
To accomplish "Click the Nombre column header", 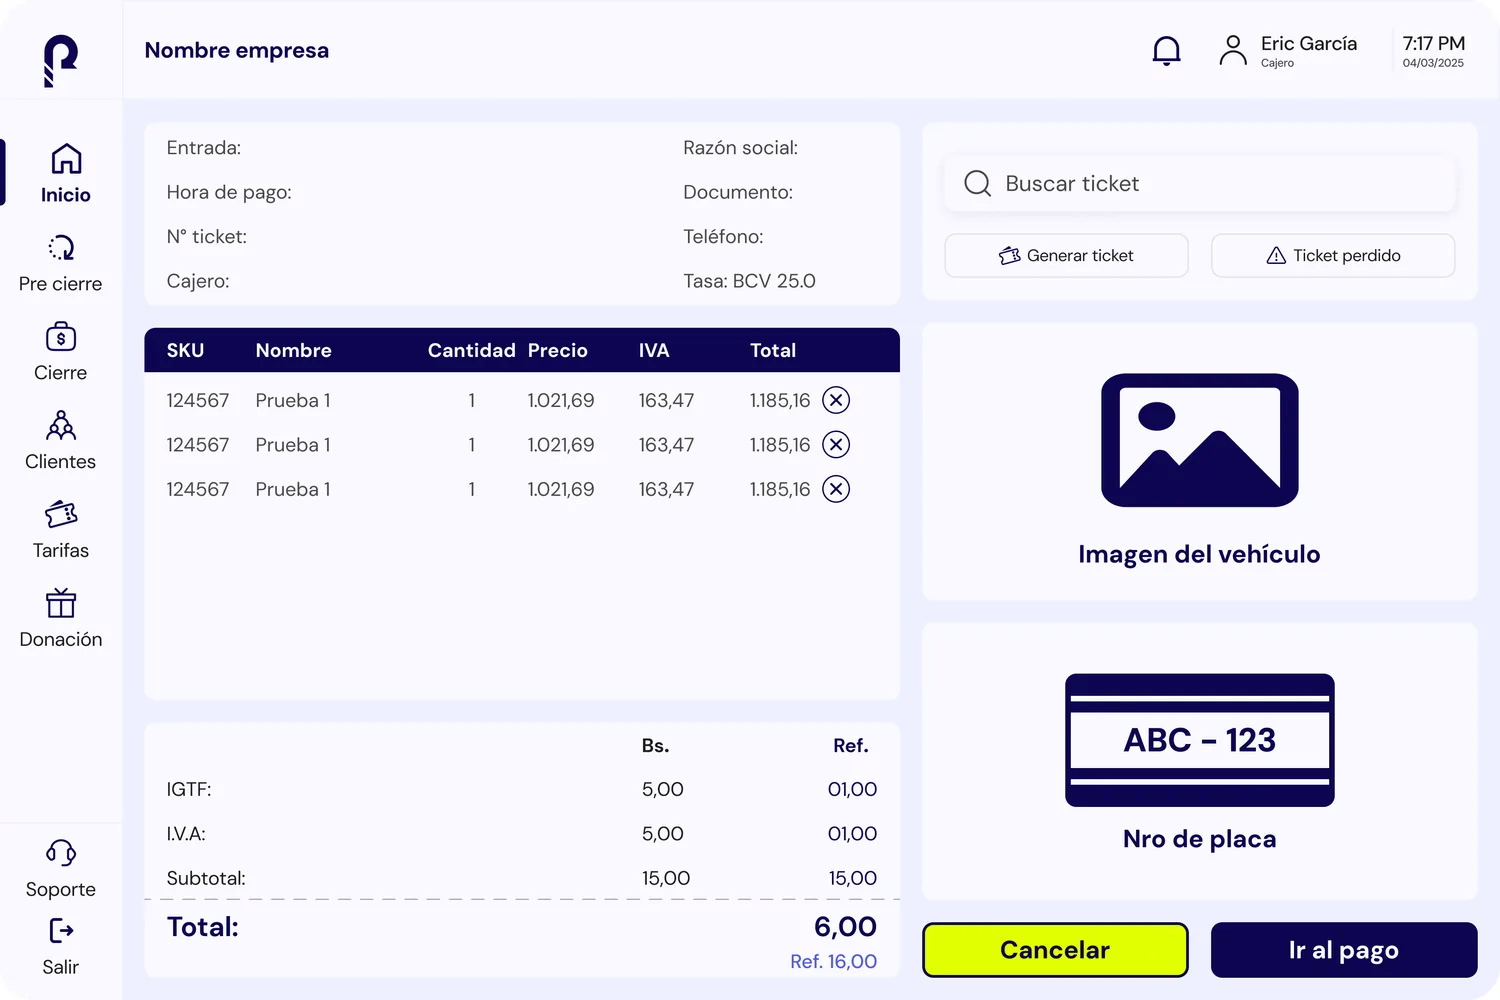I will pos(293,350).
